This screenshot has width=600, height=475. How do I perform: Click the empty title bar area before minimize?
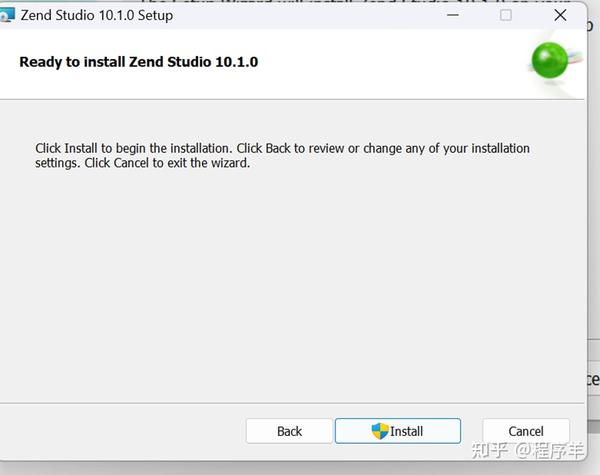[x=320, y=15]
